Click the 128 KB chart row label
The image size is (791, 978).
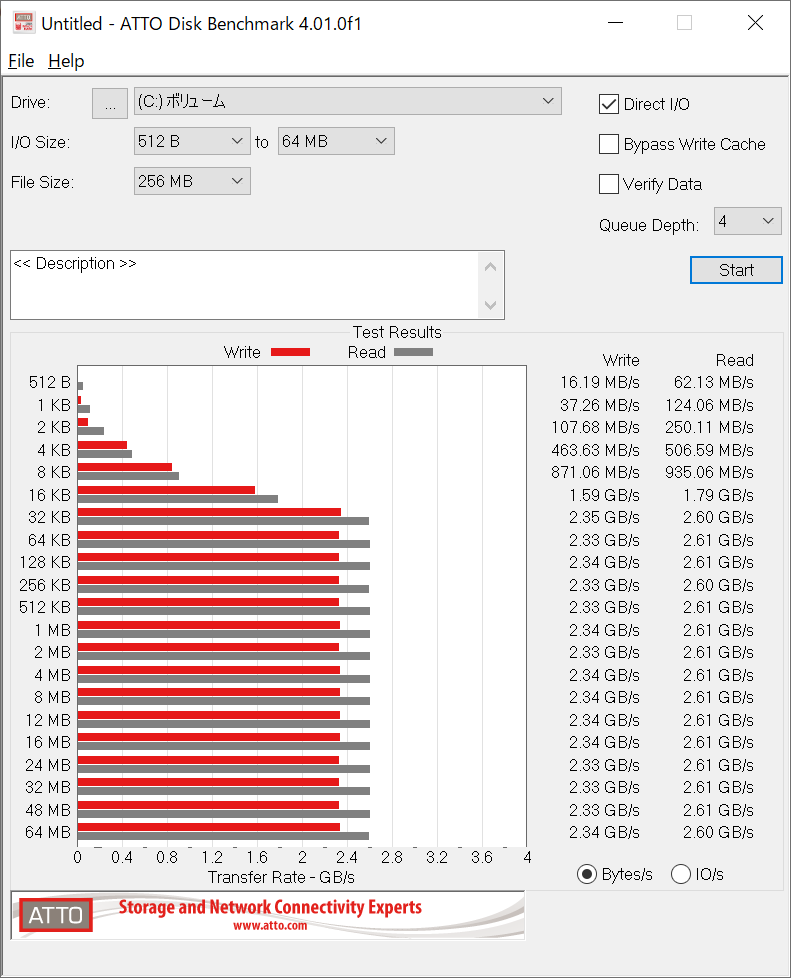tap(45, 563)
